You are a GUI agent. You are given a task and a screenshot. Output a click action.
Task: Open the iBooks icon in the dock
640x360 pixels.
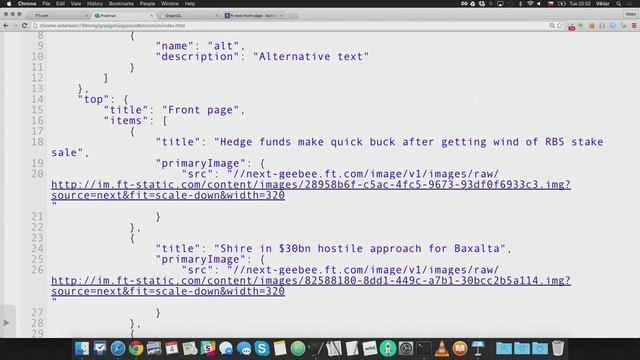tap(460, 348)
